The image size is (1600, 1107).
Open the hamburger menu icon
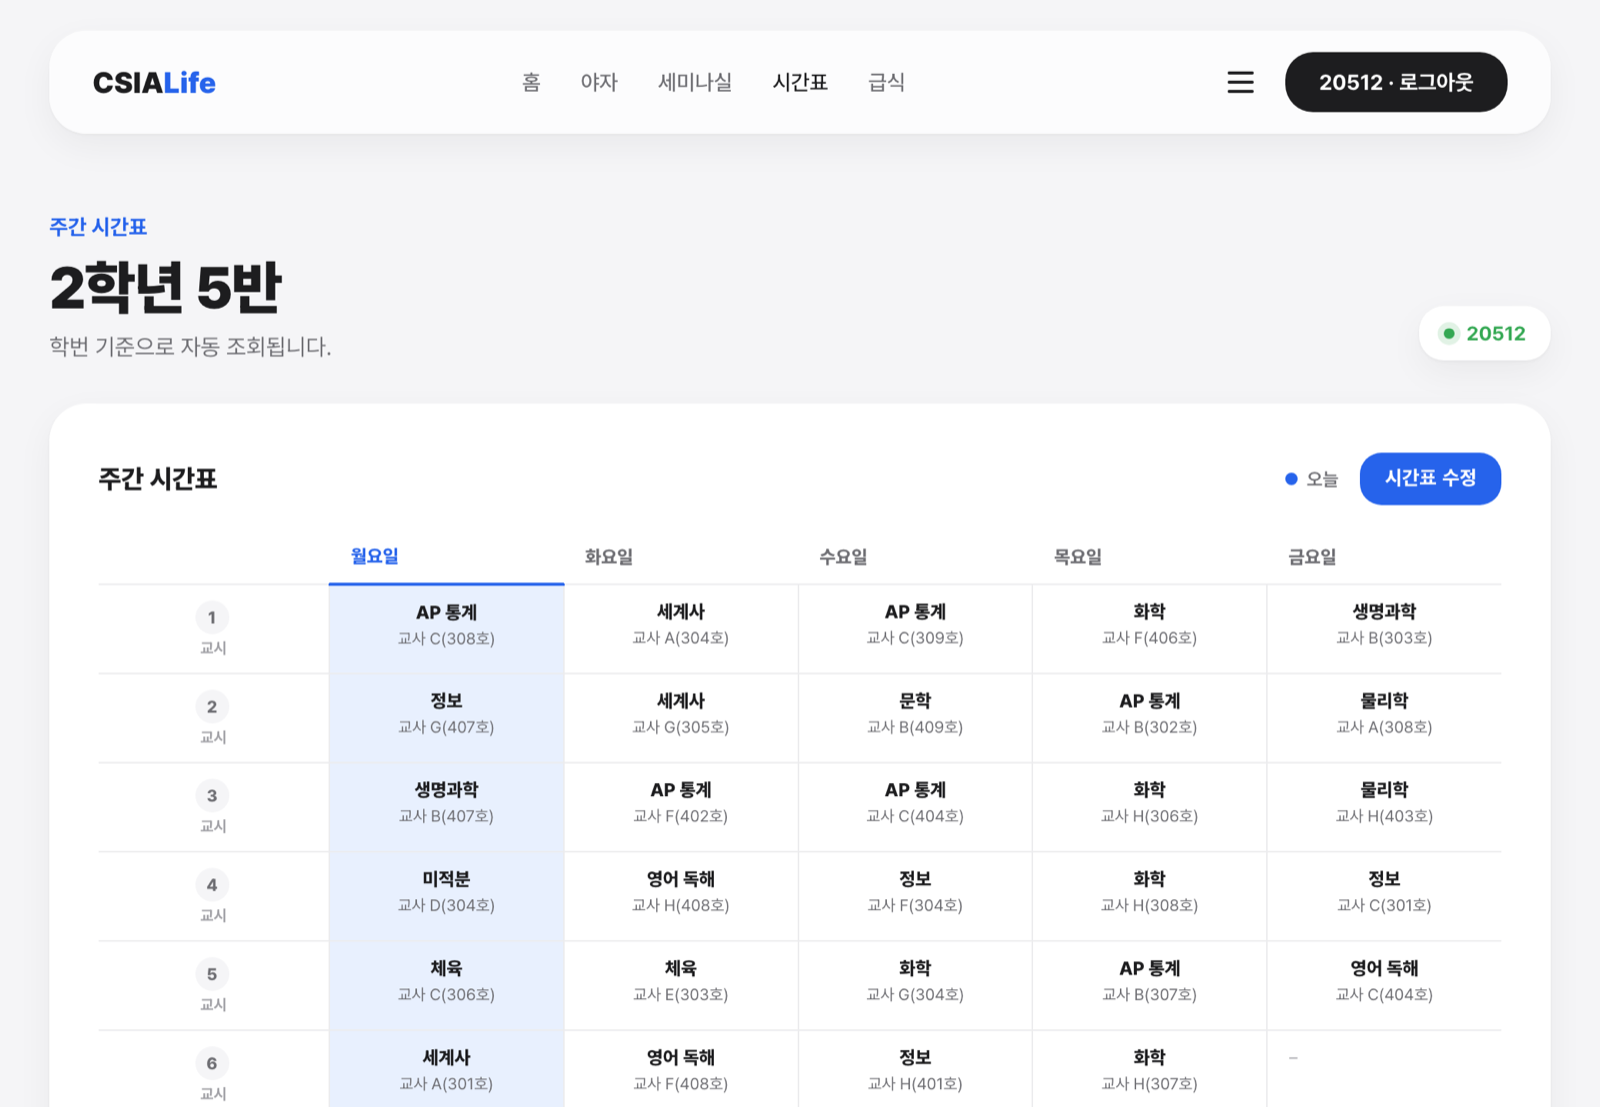1240,82
